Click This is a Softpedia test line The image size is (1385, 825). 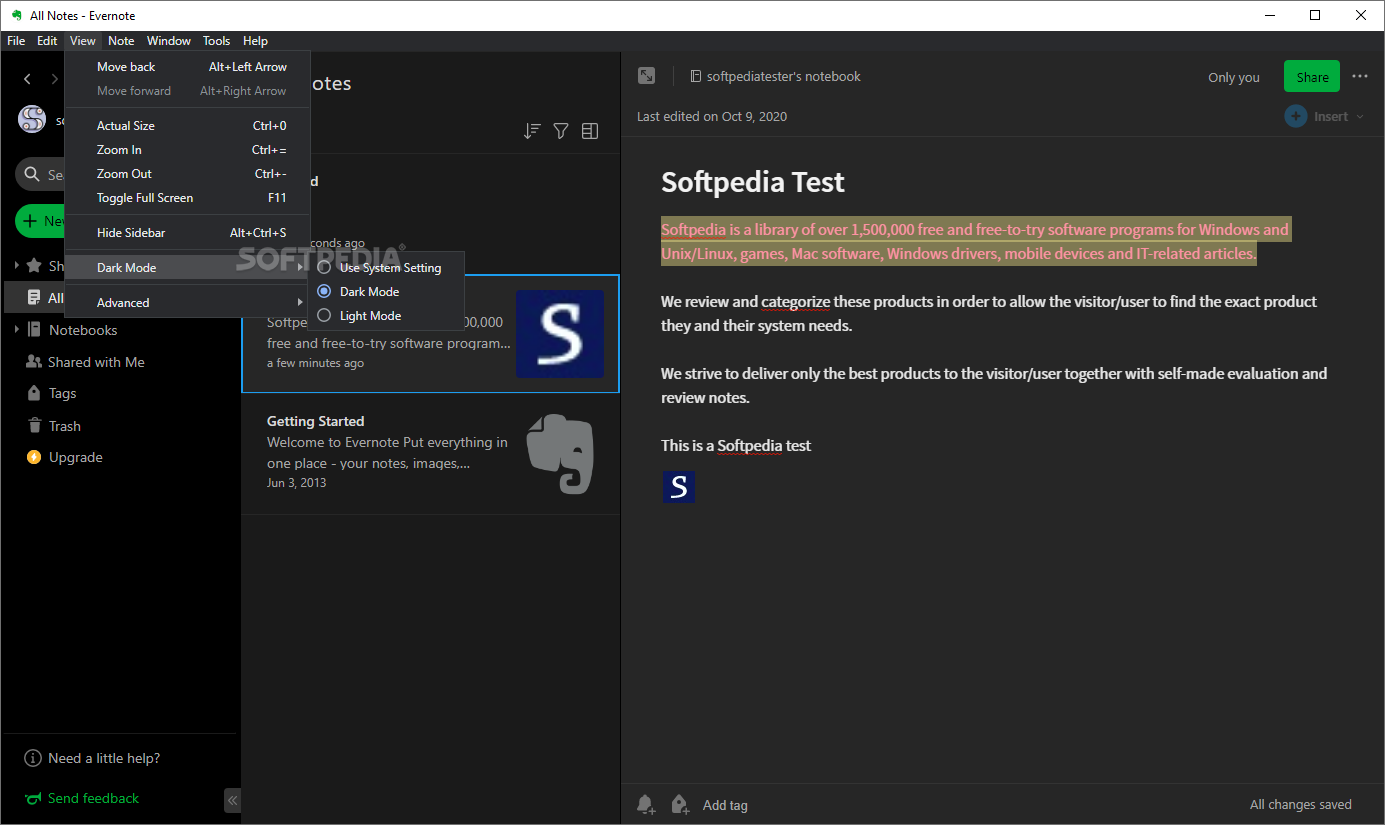tap(736, 445)
